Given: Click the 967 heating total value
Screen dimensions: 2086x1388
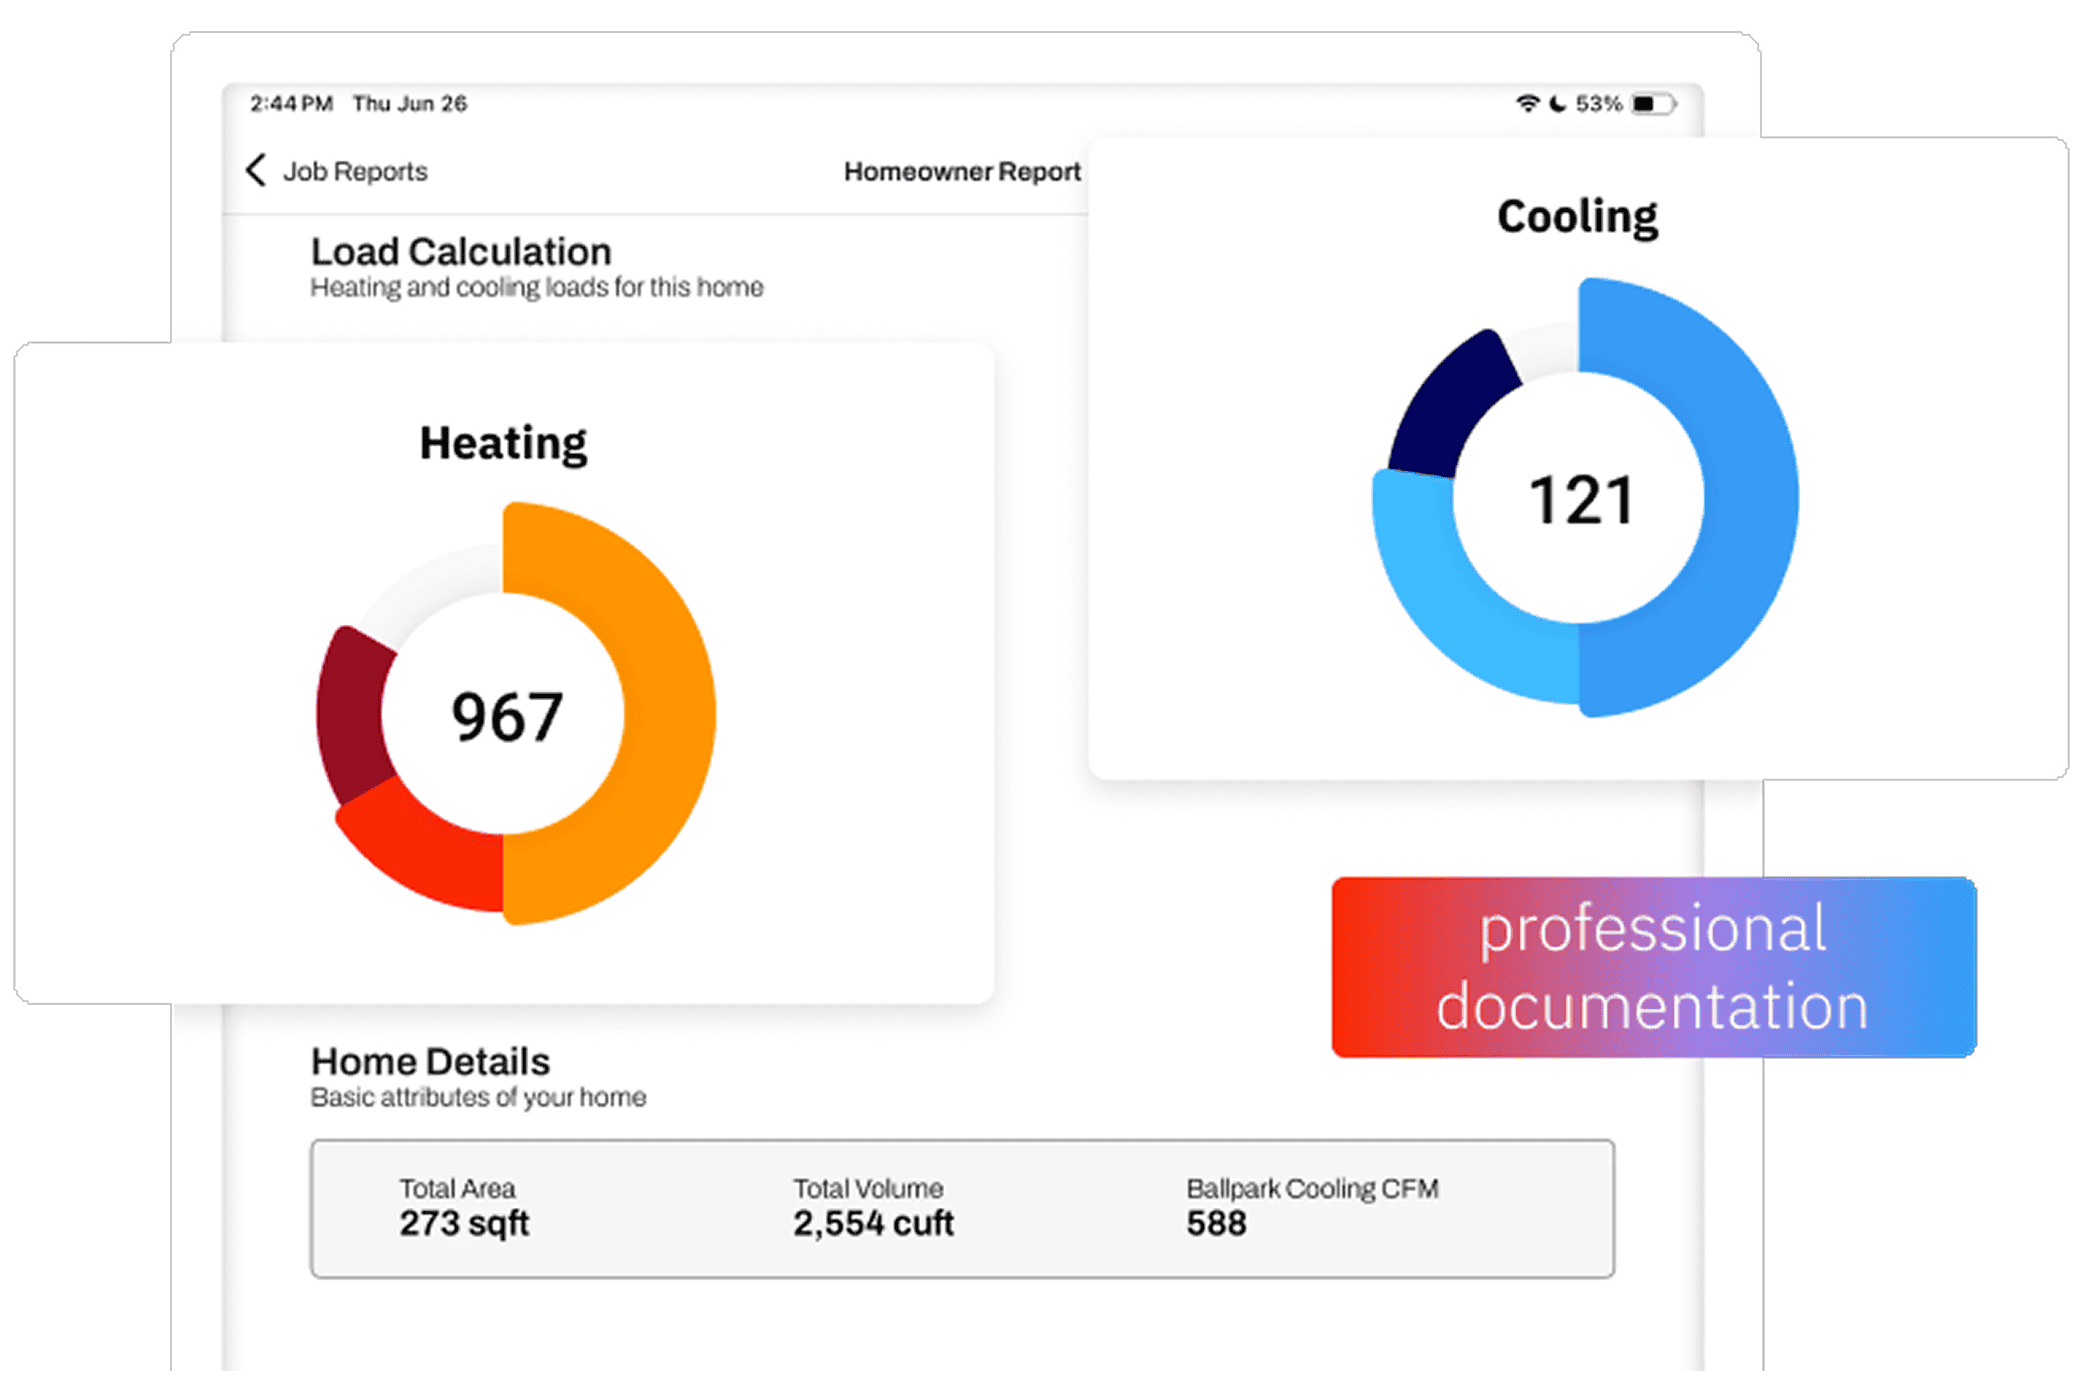Looking at the screenshot, I should click(506, 716).
